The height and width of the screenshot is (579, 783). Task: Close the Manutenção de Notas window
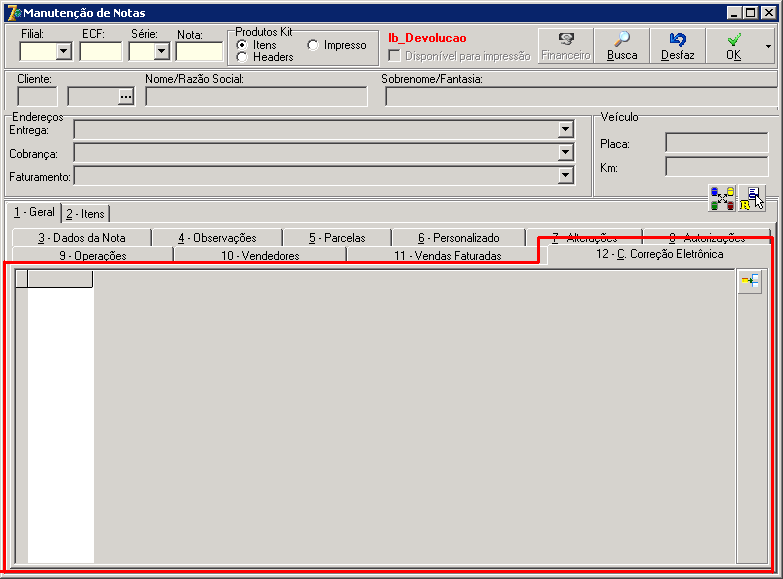tap(769, 12)
